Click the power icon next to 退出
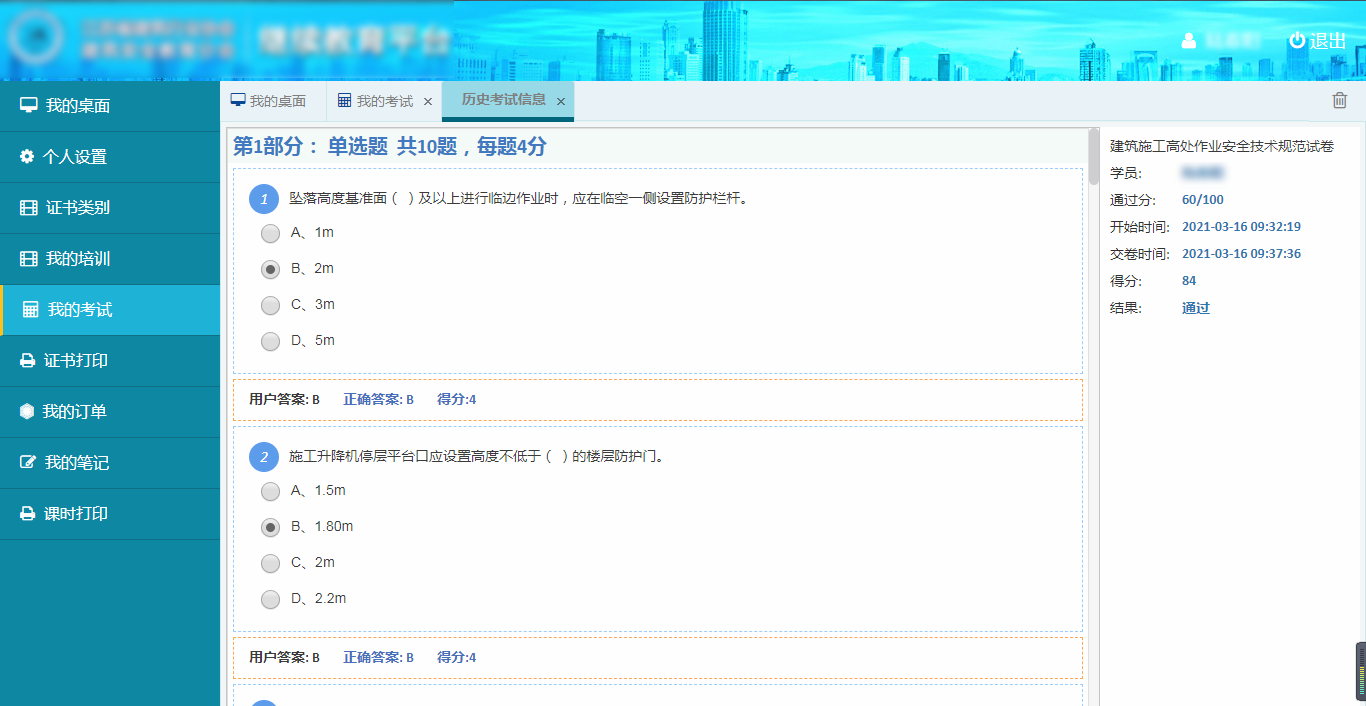 pos(1297,40)
